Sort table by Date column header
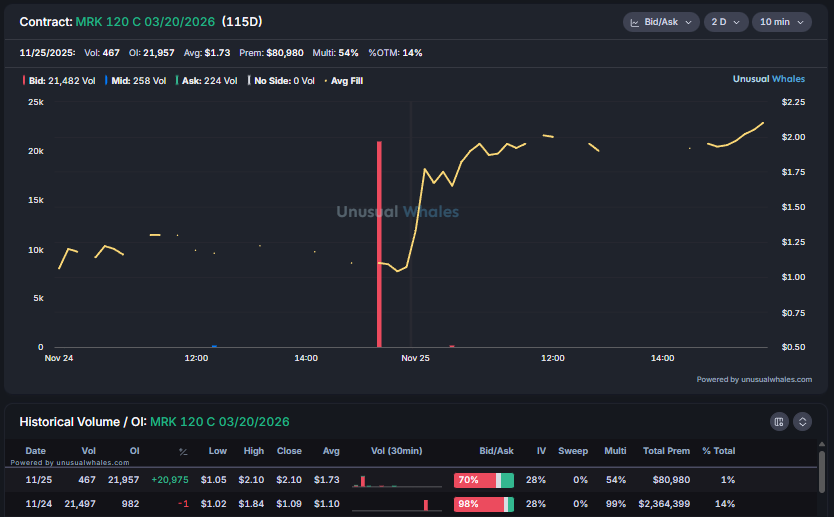 [x=35, y=451]
